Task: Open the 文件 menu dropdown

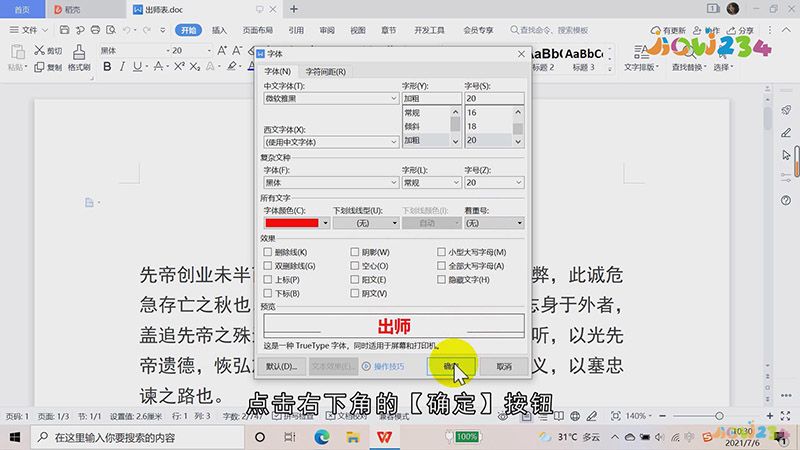Action: pyautogui.click(x=29, y=30)
